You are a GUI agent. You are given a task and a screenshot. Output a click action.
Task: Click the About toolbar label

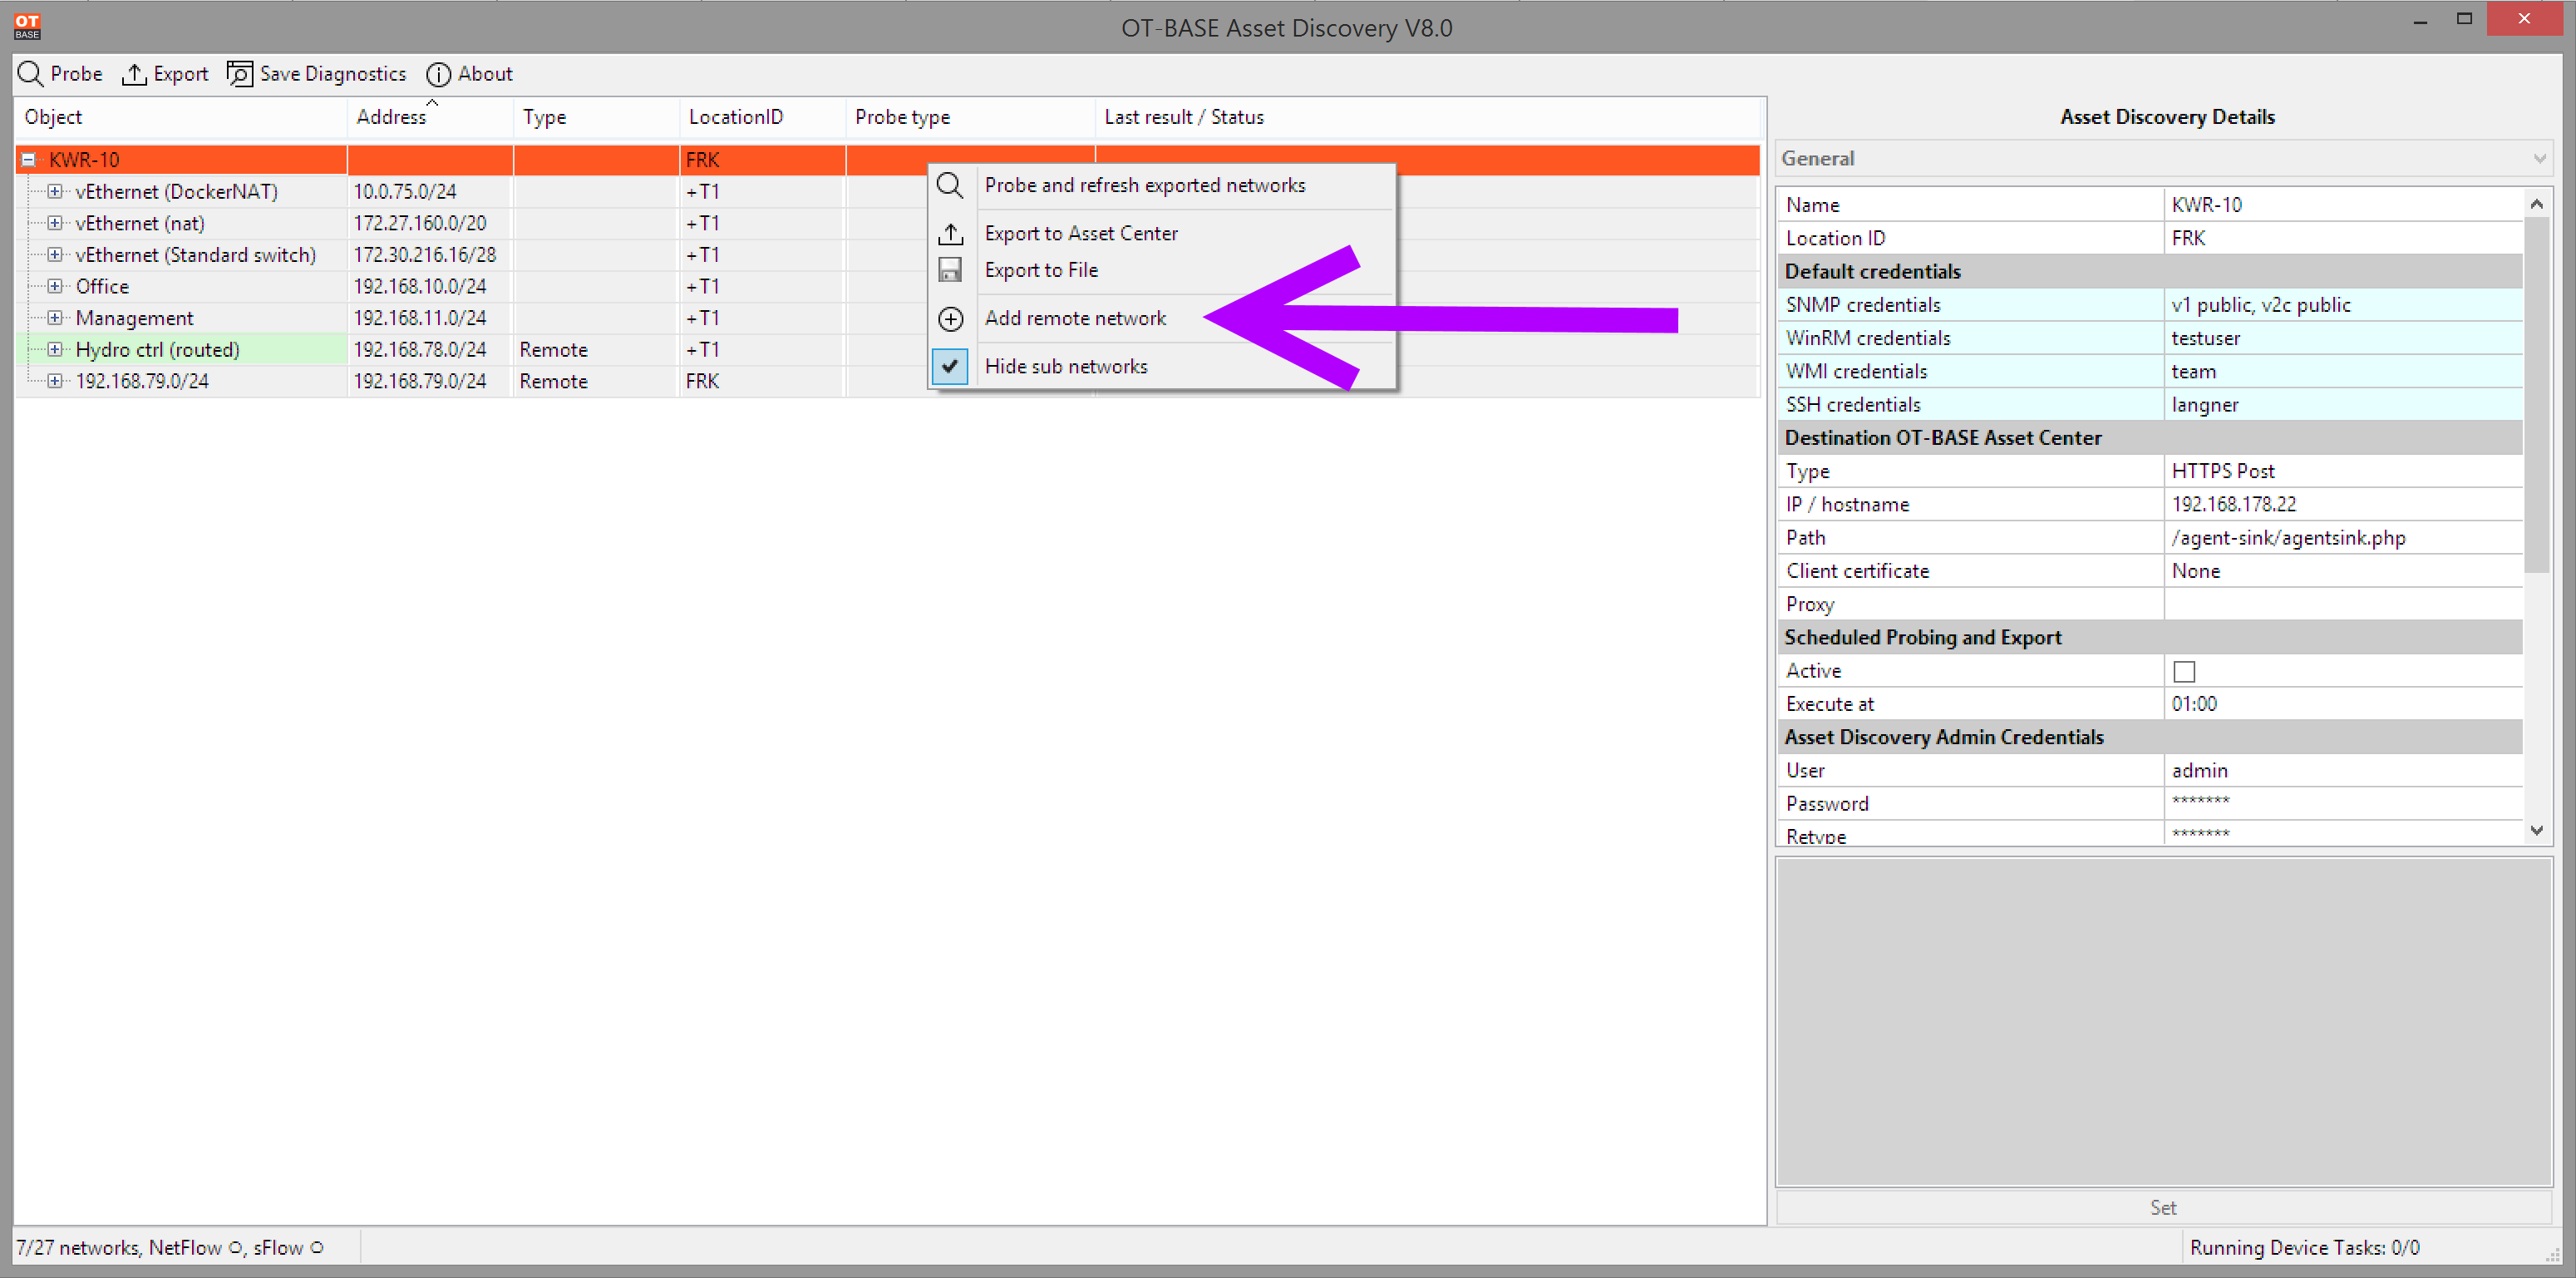(485, 74)
